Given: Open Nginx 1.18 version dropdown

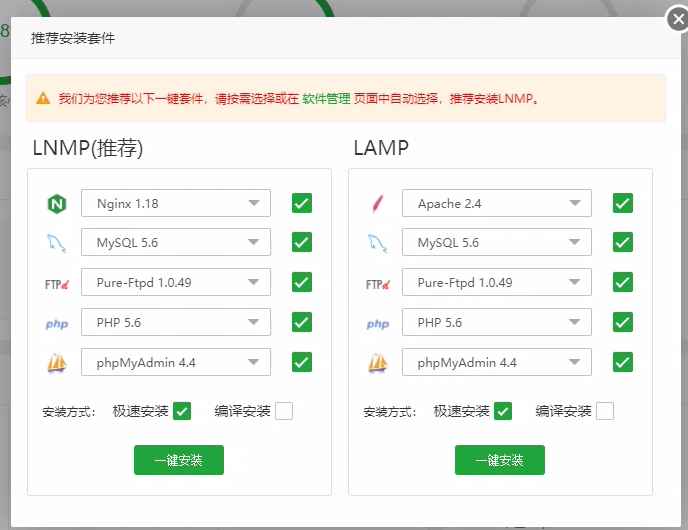Looking at the screenshot, I should click(x=176, y=203).
